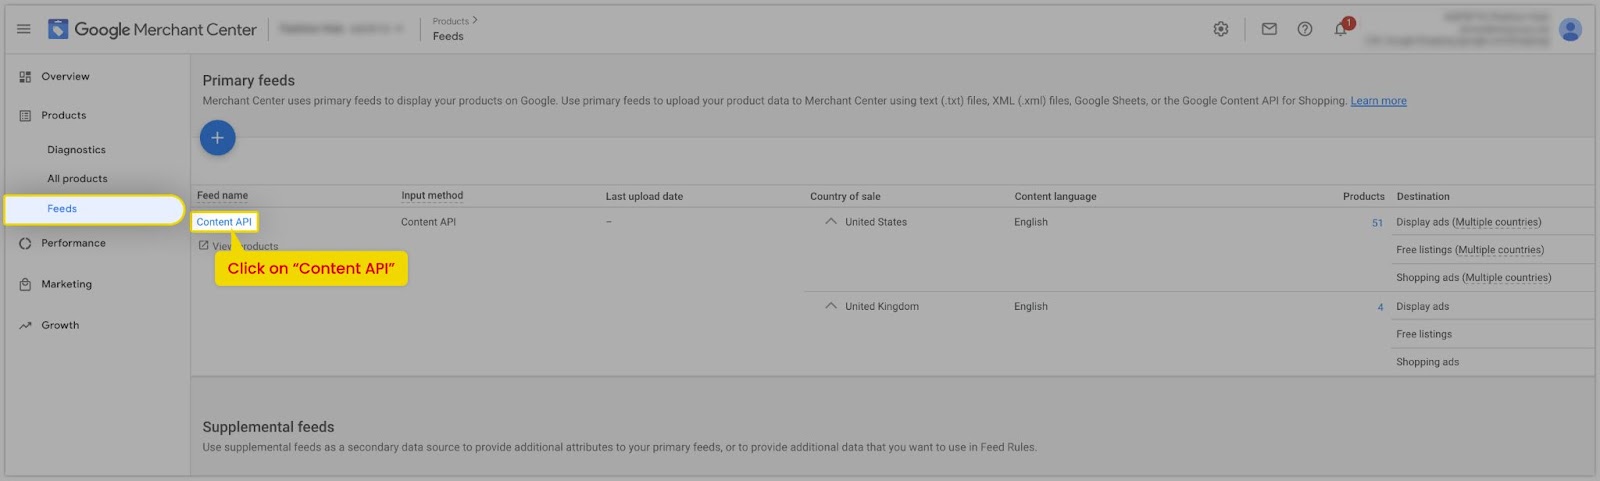This screenshot has height=481, width=1600.
Task: Open the Products breadcrumb
Action: [x=451, y=21]
